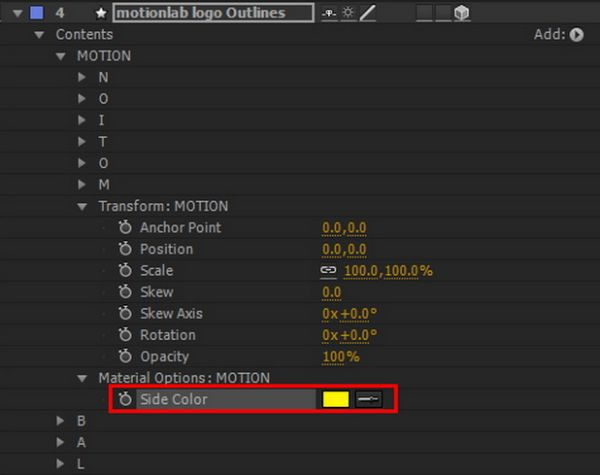Toggle the Quality slash switch
This screenshot has height=475, width=600.
(x=368, y=13)
